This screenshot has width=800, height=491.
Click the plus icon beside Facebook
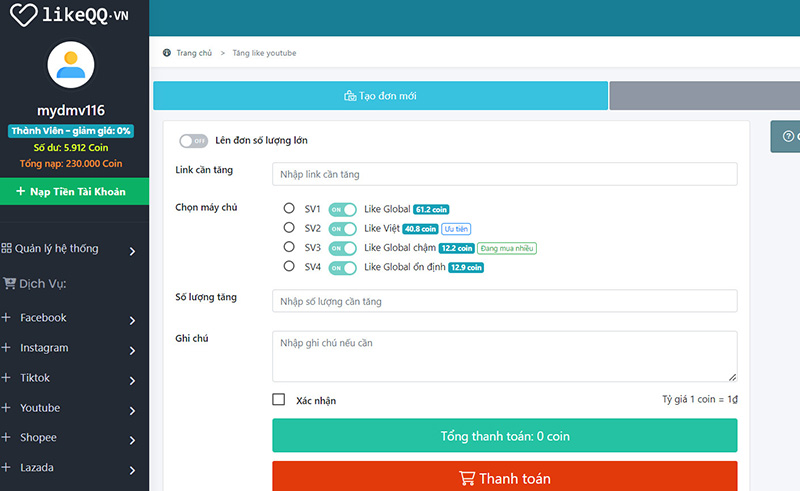coord(7,318)
